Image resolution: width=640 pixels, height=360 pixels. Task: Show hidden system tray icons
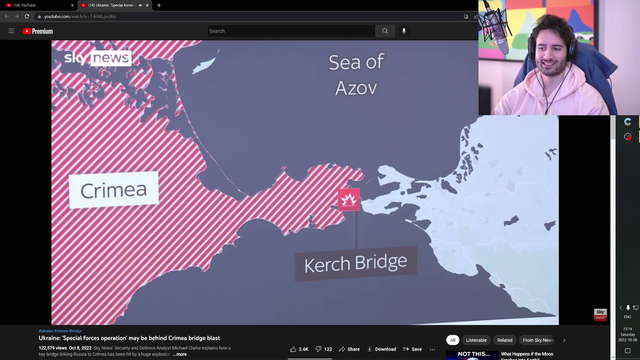(621, 308)
